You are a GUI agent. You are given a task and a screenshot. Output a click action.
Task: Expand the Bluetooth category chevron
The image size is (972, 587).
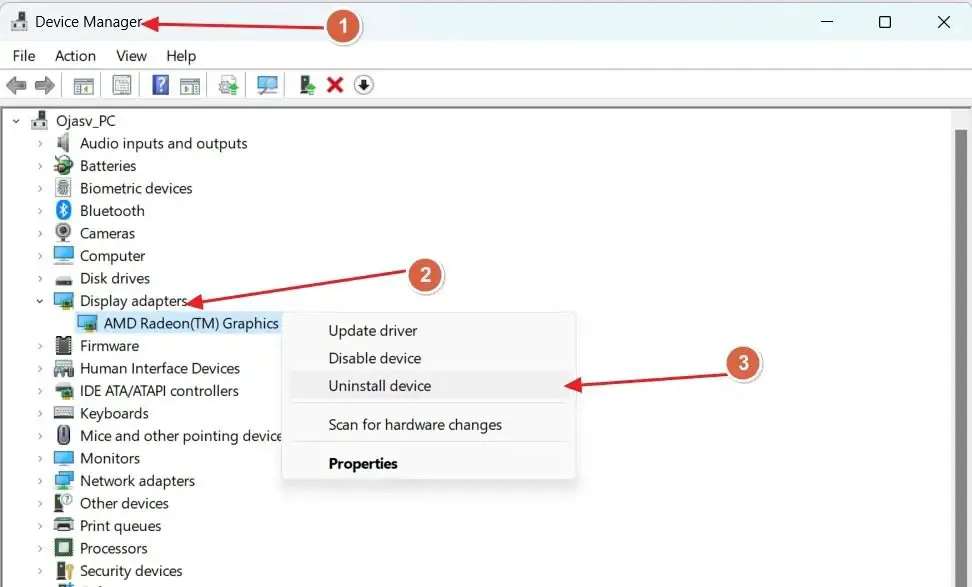click(x=40, y=211)
